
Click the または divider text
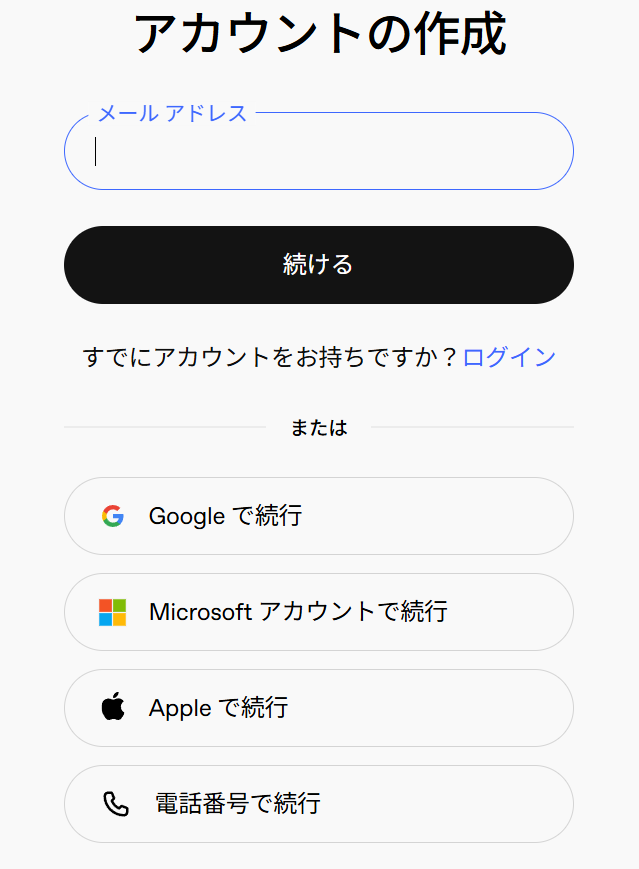coord(318,426)
